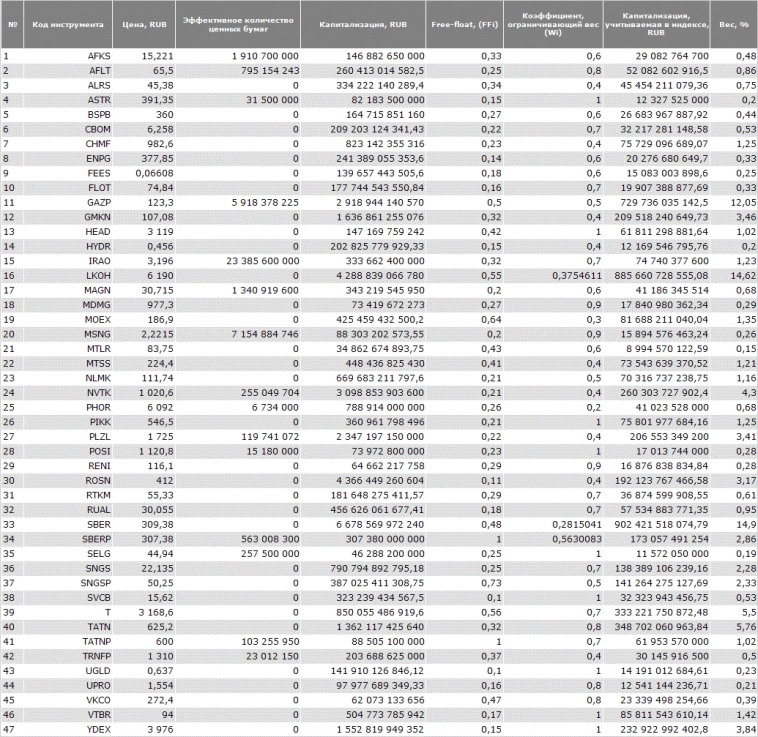
Task: Select the RTKM ticker cell
Action: [x=68, y=495]
